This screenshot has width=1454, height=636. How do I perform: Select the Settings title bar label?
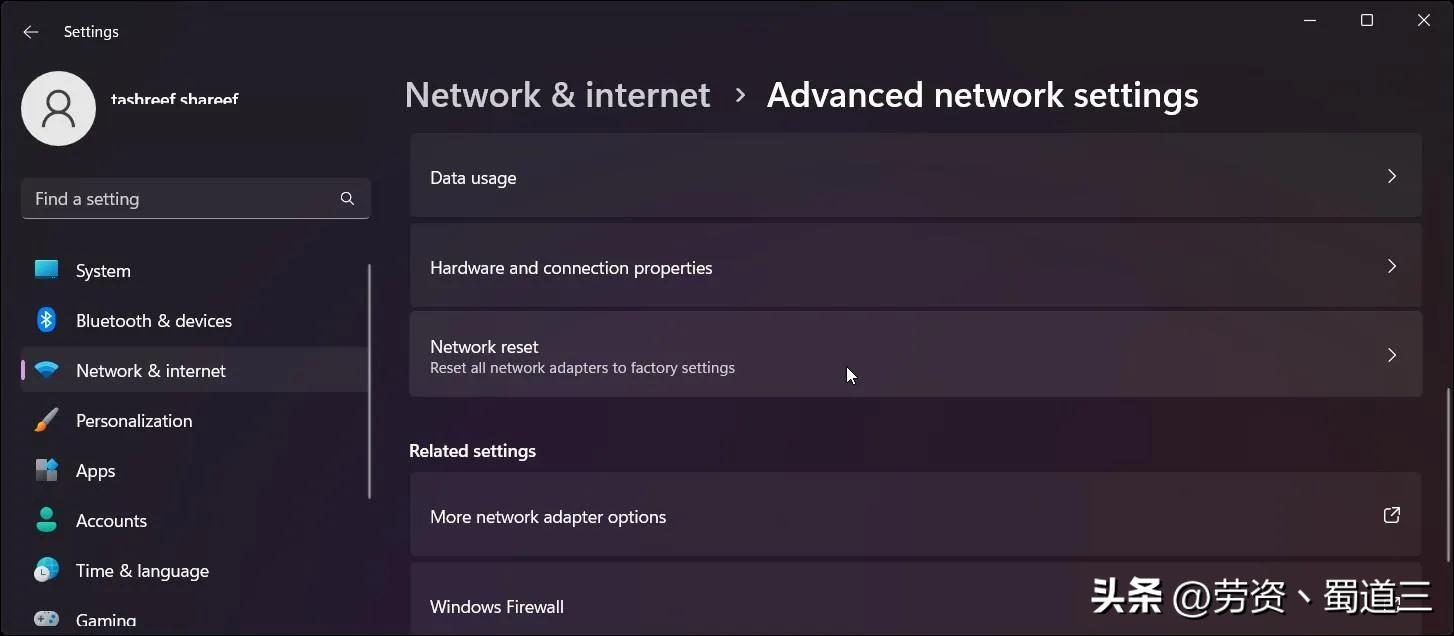pos(90,31)
